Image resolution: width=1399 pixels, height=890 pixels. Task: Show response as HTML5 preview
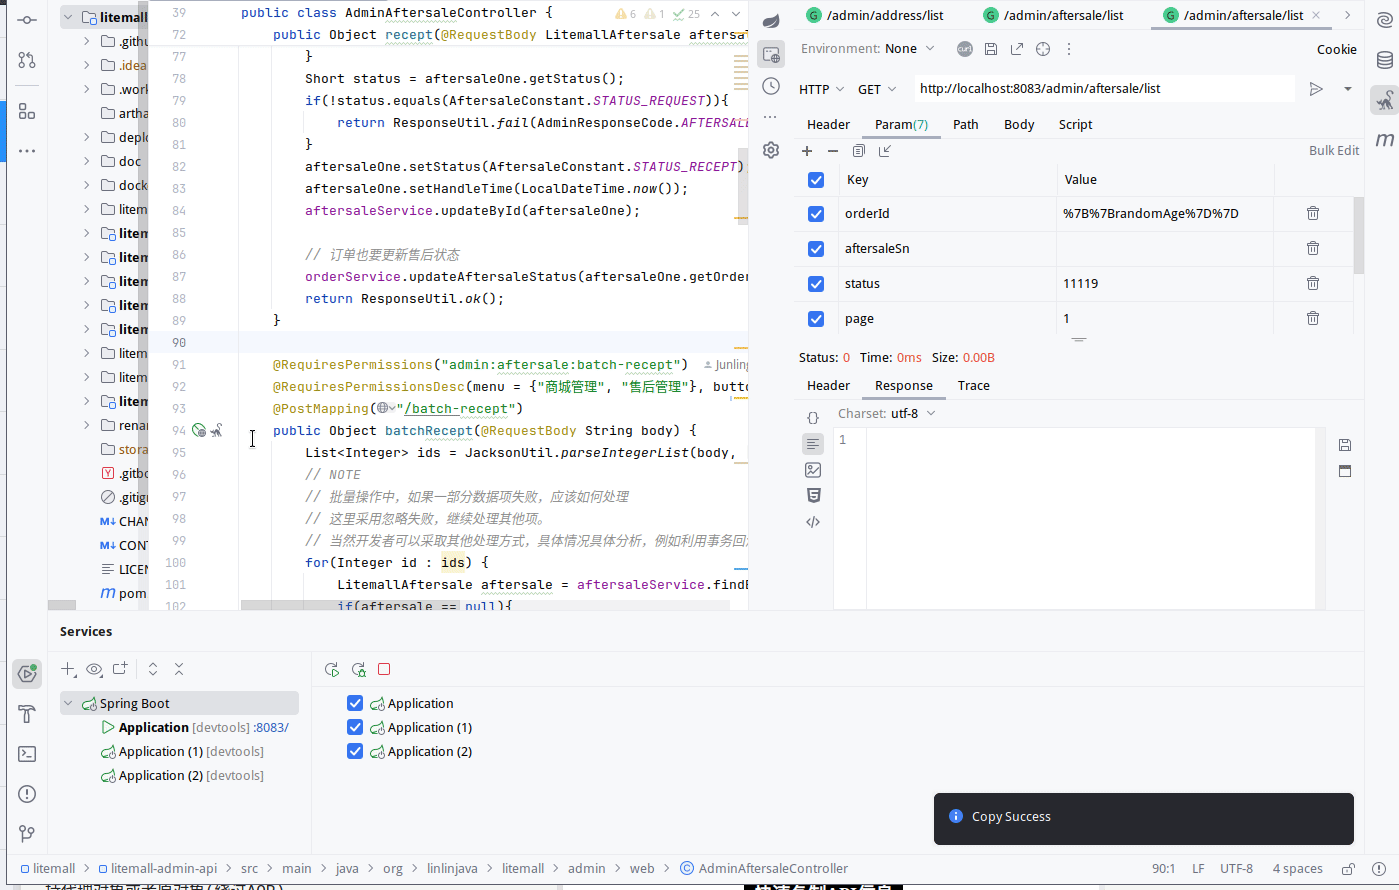(813, 495)
